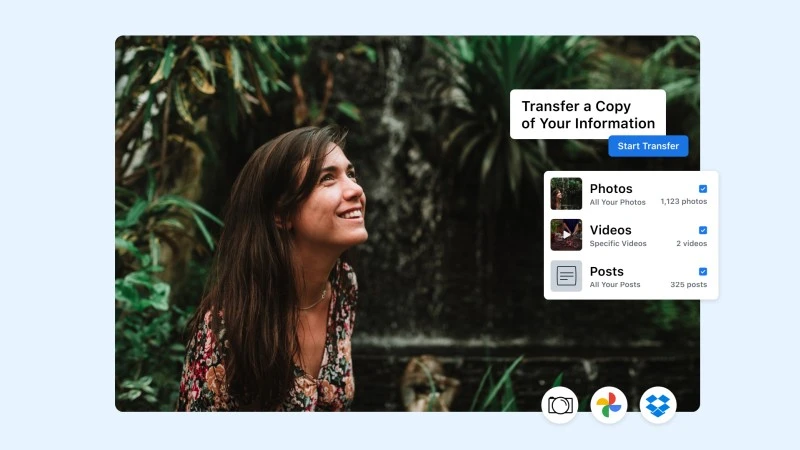The image size is (800, 450).
Task: Click the camera icon in the white circle
Action: pos(560,405)
